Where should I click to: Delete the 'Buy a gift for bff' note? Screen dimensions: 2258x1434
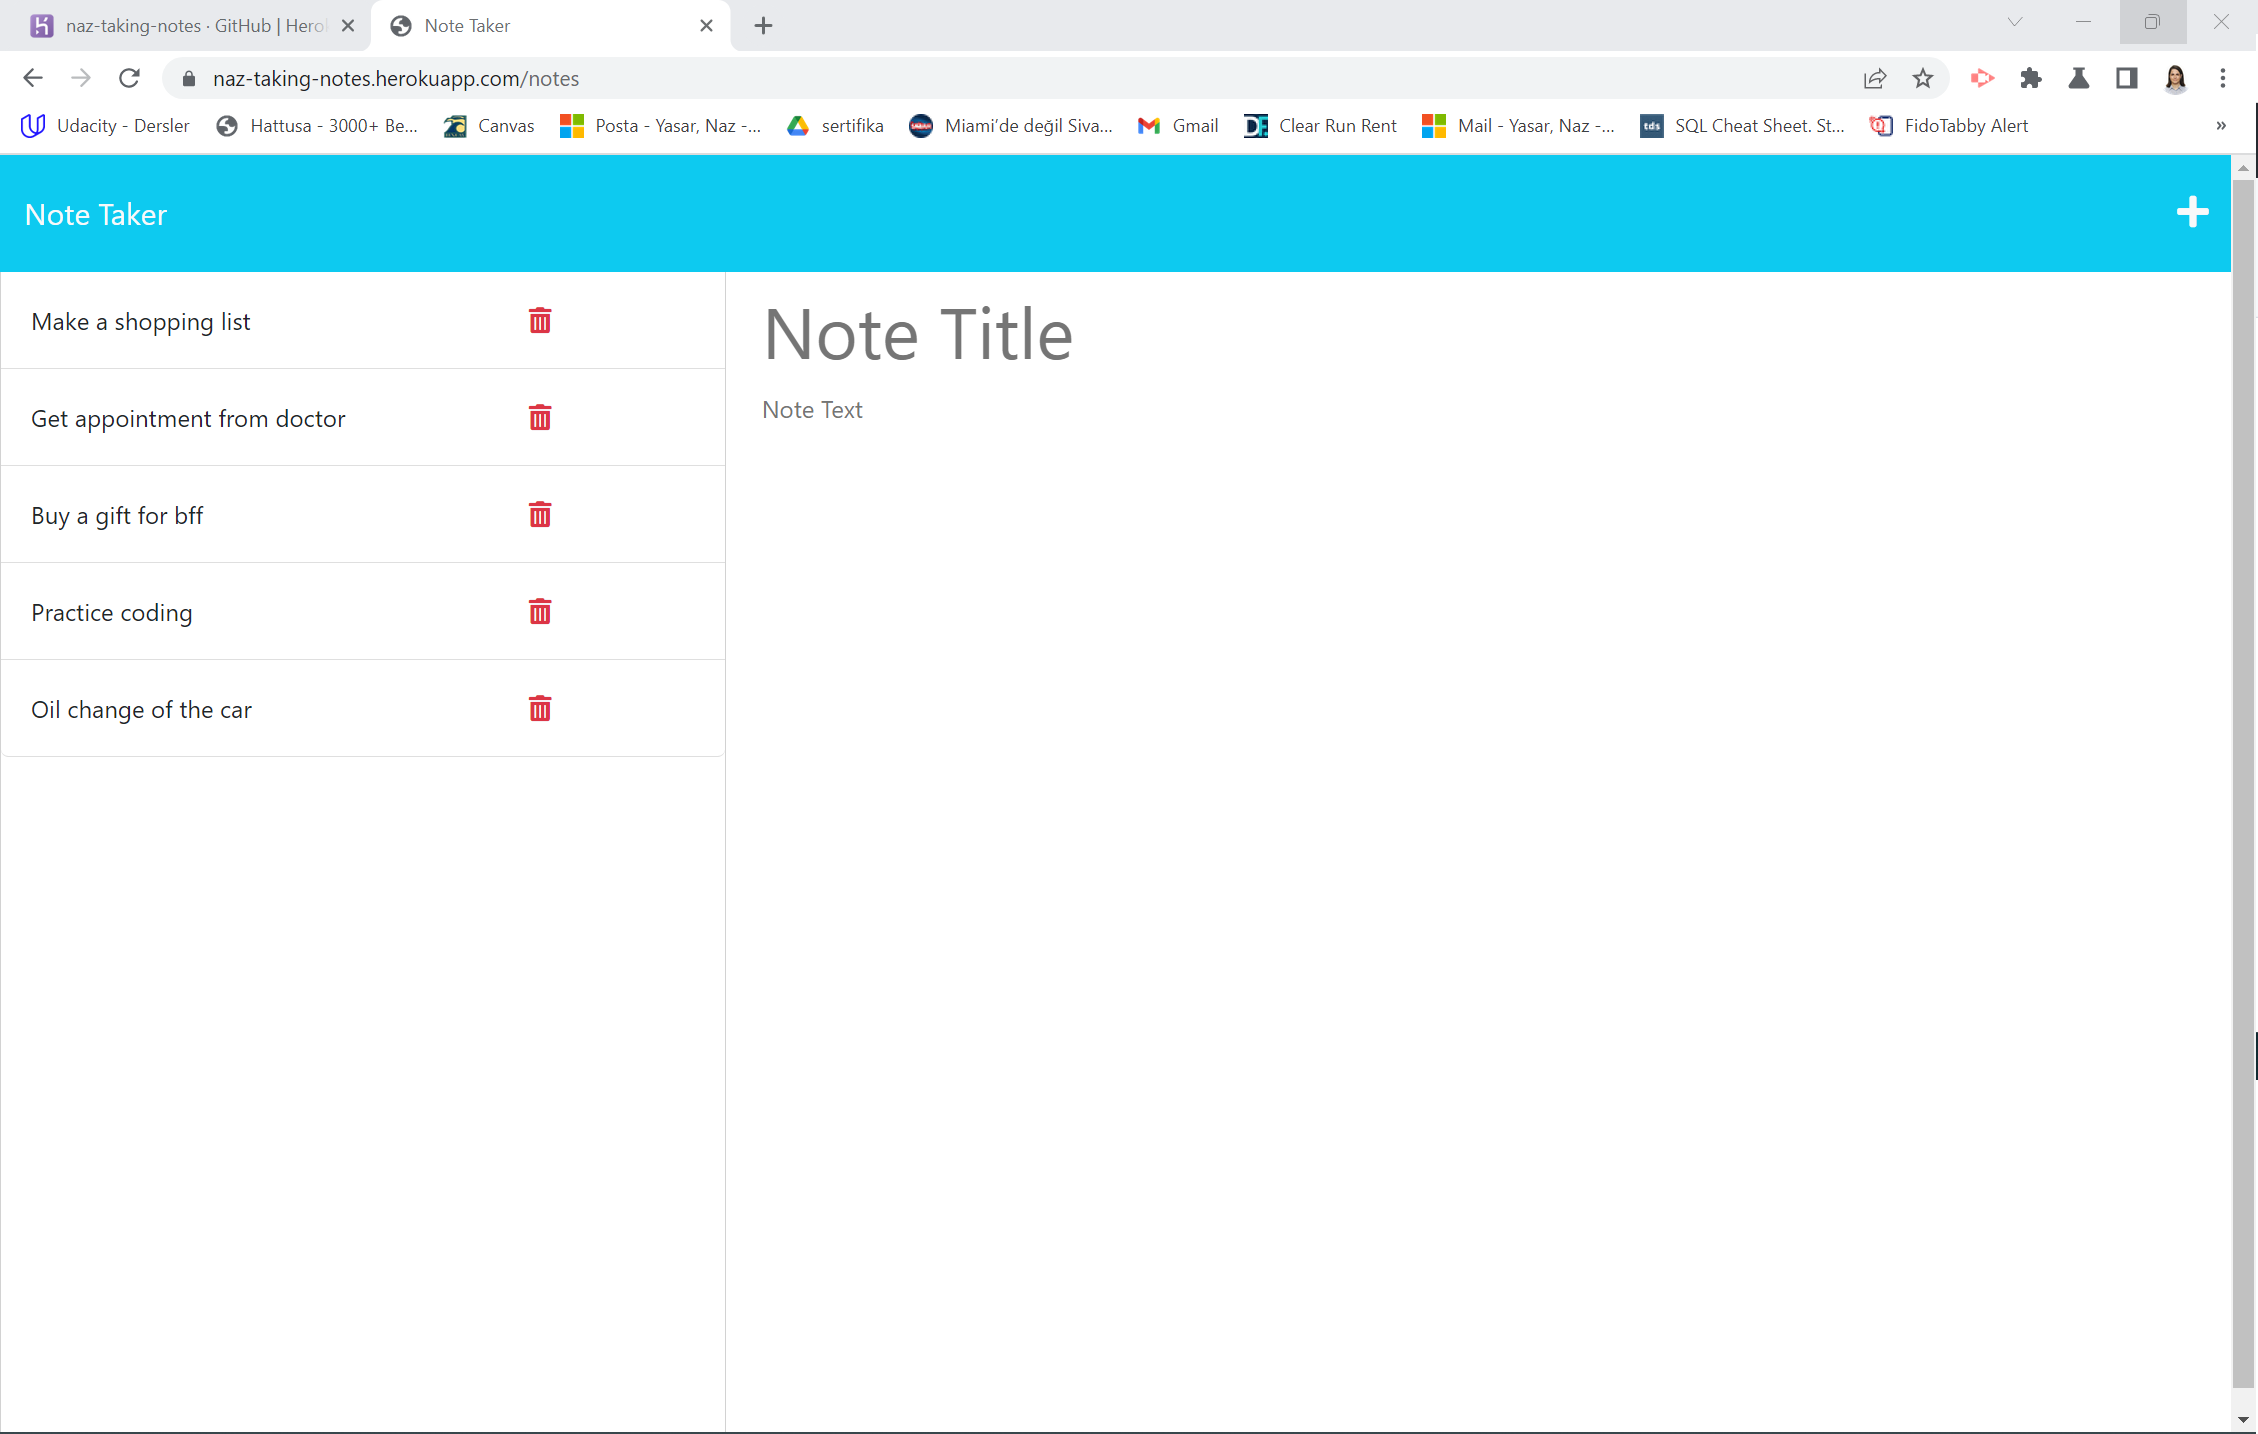[x=540, y=515]
